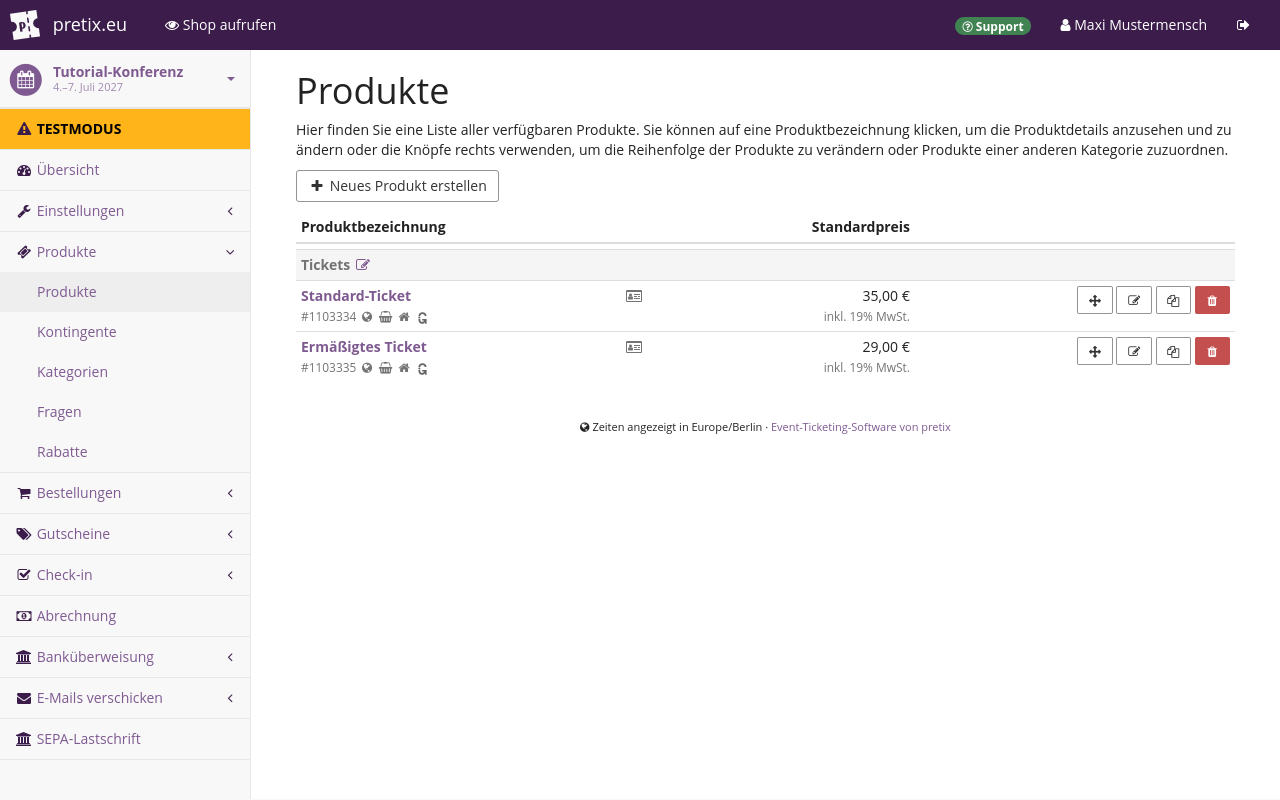Expand the E-Mails verschicken sidebar section
Image resolution: width=1280 pixels, height=800 pixels.
pyautogui.click(x=230, y=698)
